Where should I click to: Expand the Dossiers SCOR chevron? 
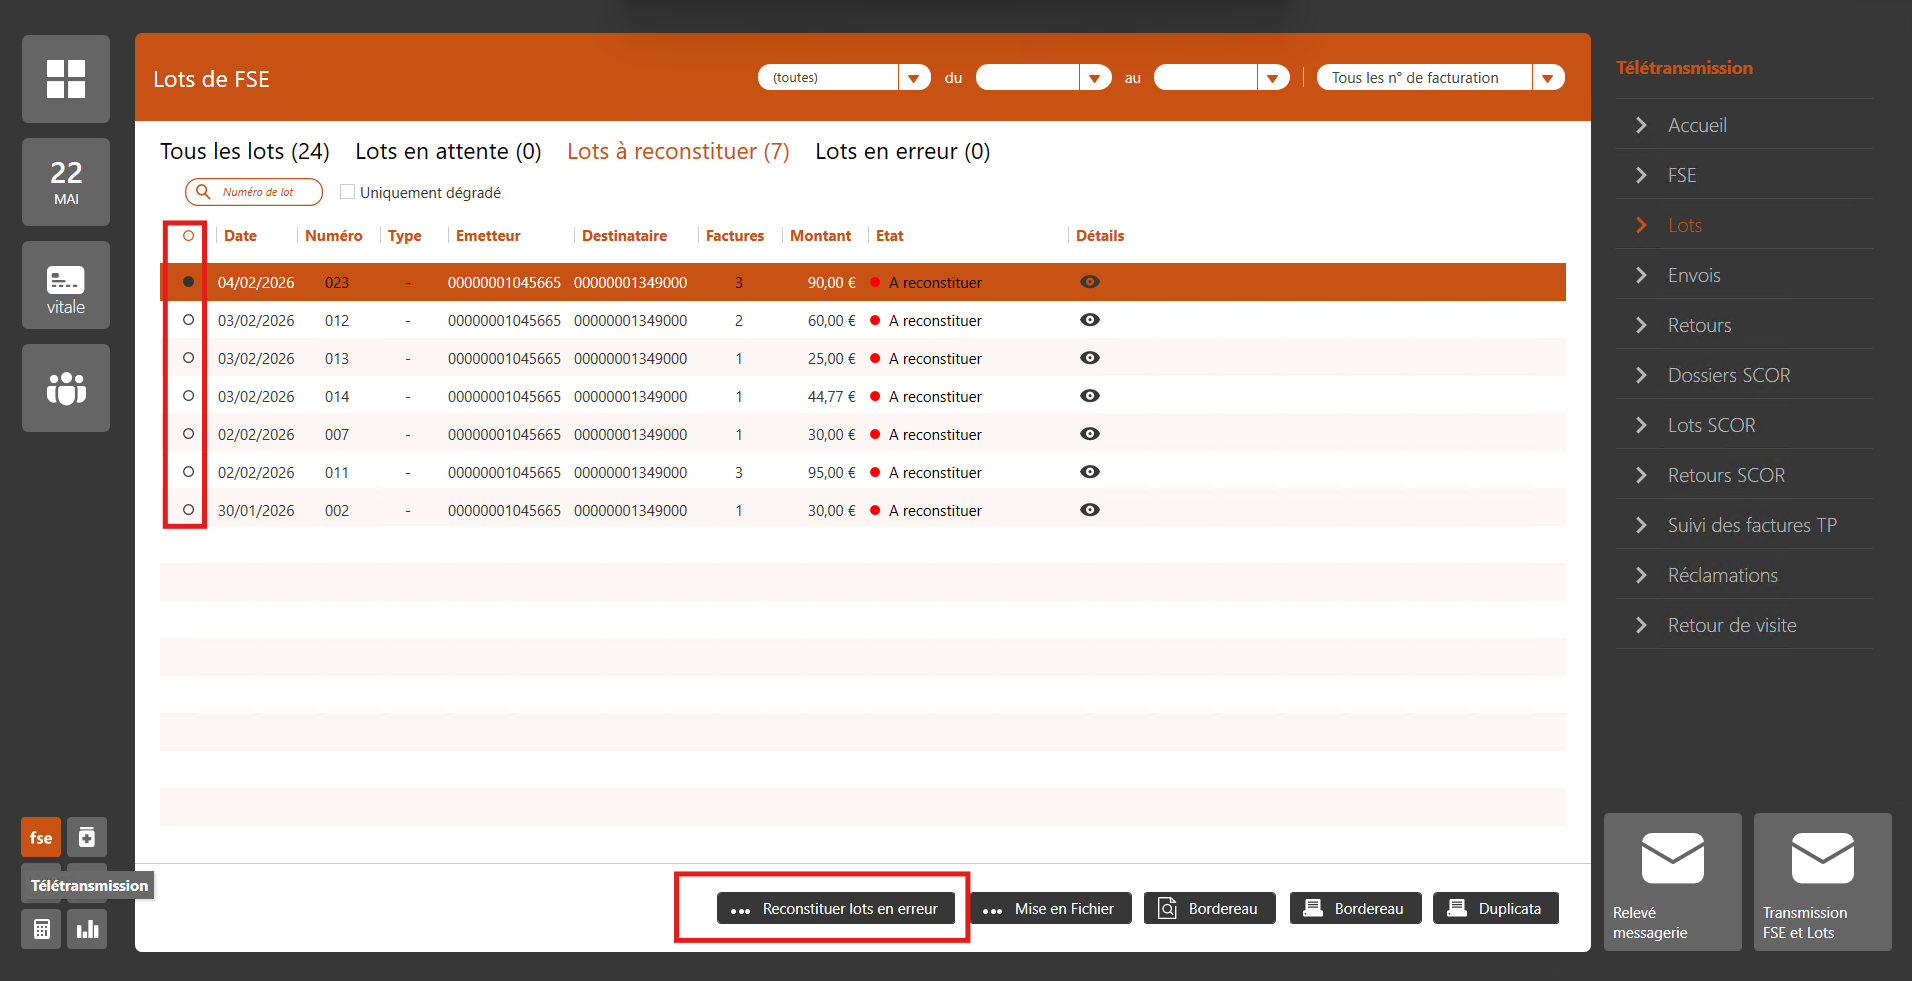pos(1641,375)
